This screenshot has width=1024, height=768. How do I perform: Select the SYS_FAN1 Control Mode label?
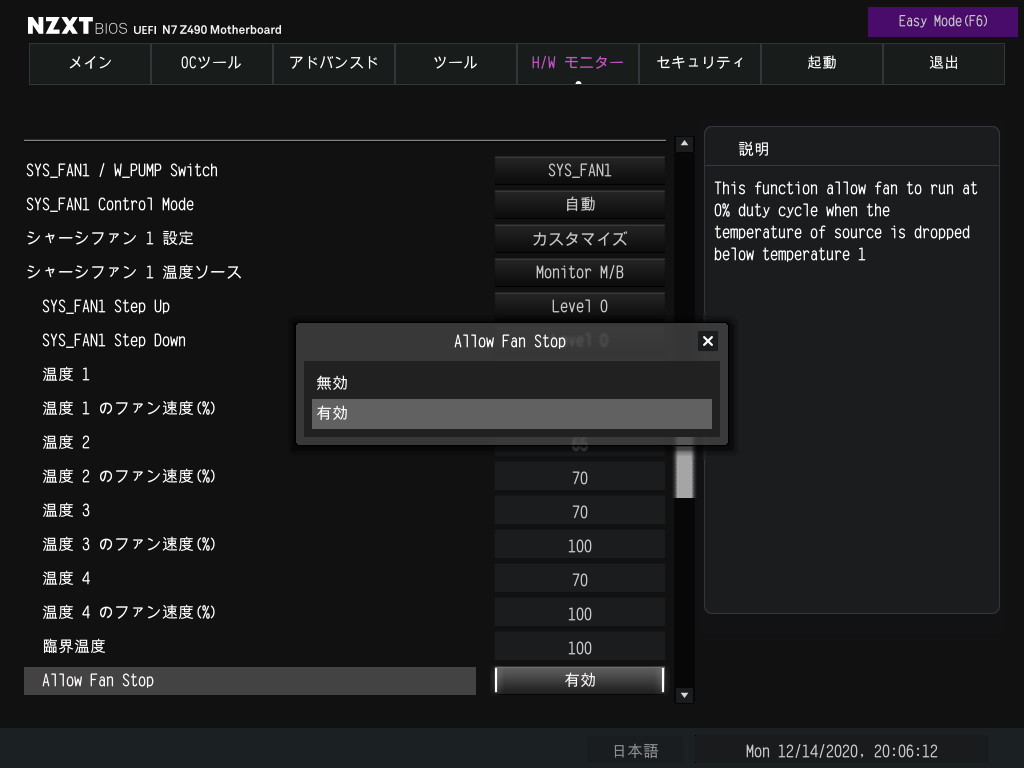110,204
